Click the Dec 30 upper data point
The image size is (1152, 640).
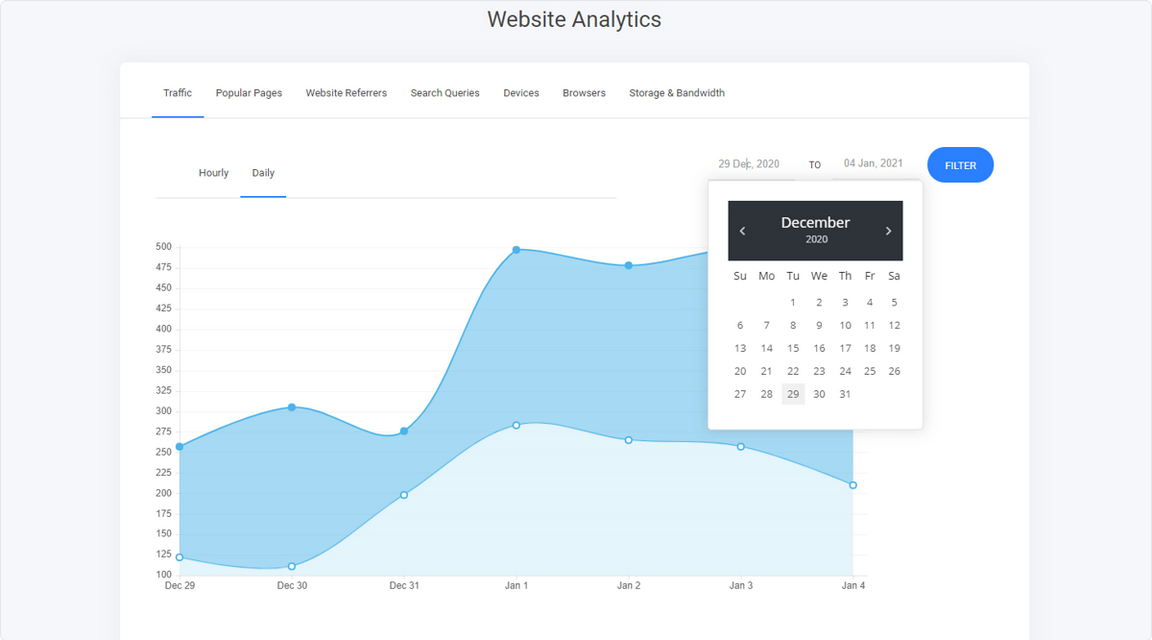(x=292, y=407)
